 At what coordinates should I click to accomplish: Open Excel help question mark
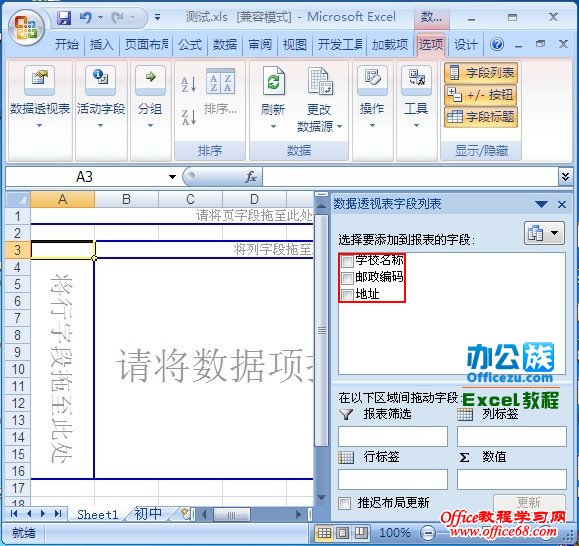point(497,45)
